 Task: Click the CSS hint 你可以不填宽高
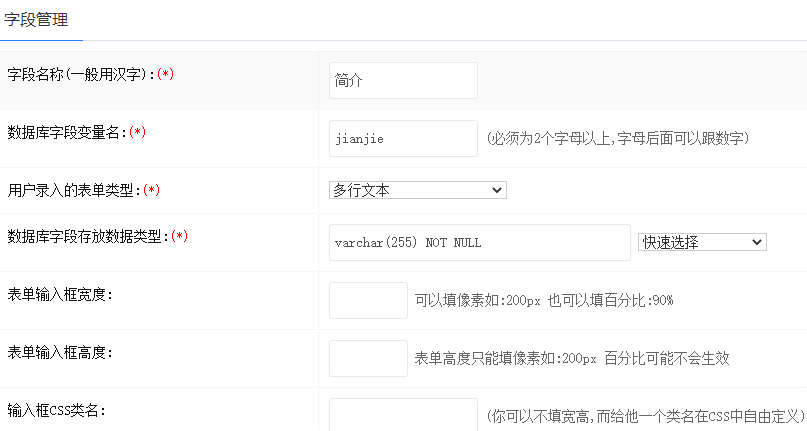click(645, 414)
